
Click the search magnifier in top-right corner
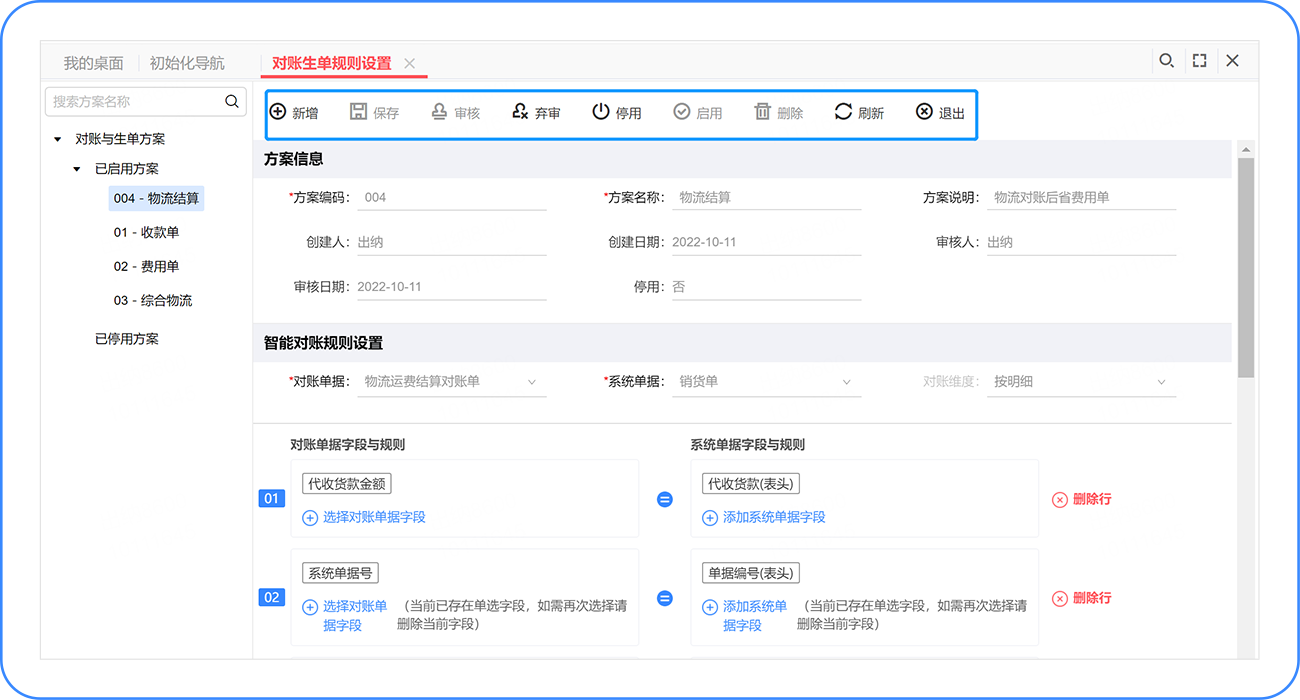click(1166, 61)
